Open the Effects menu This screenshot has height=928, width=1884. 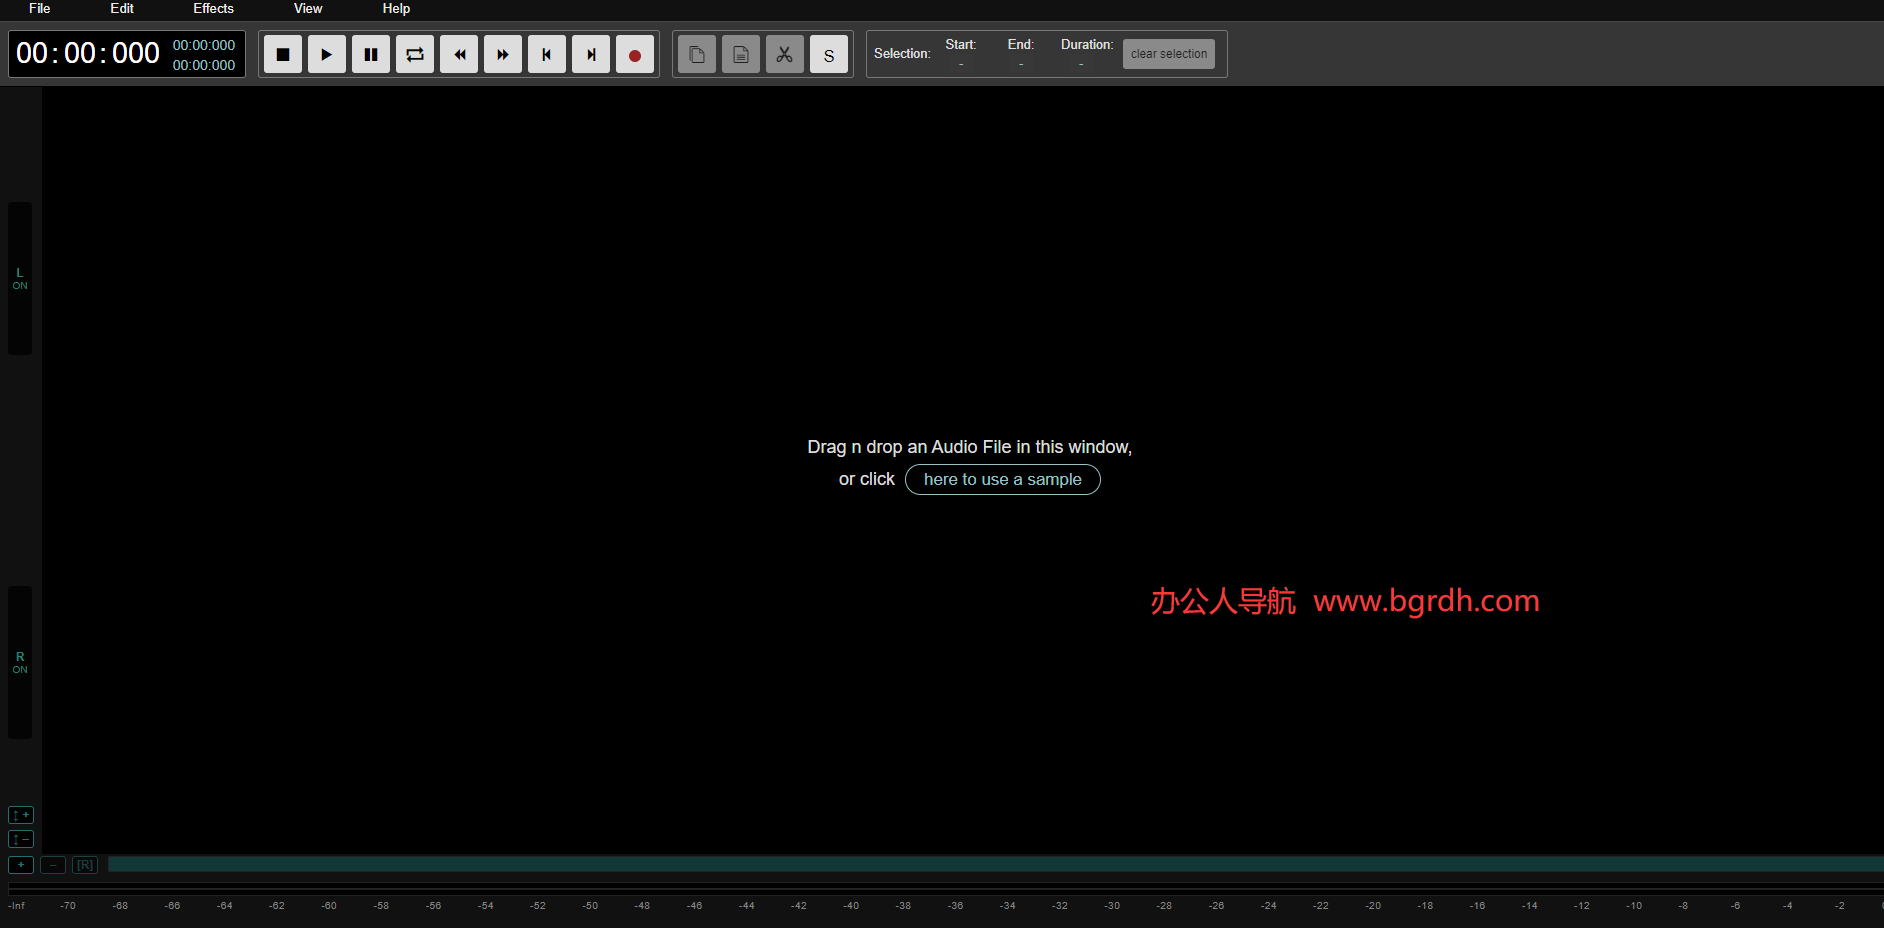[212, 8]
